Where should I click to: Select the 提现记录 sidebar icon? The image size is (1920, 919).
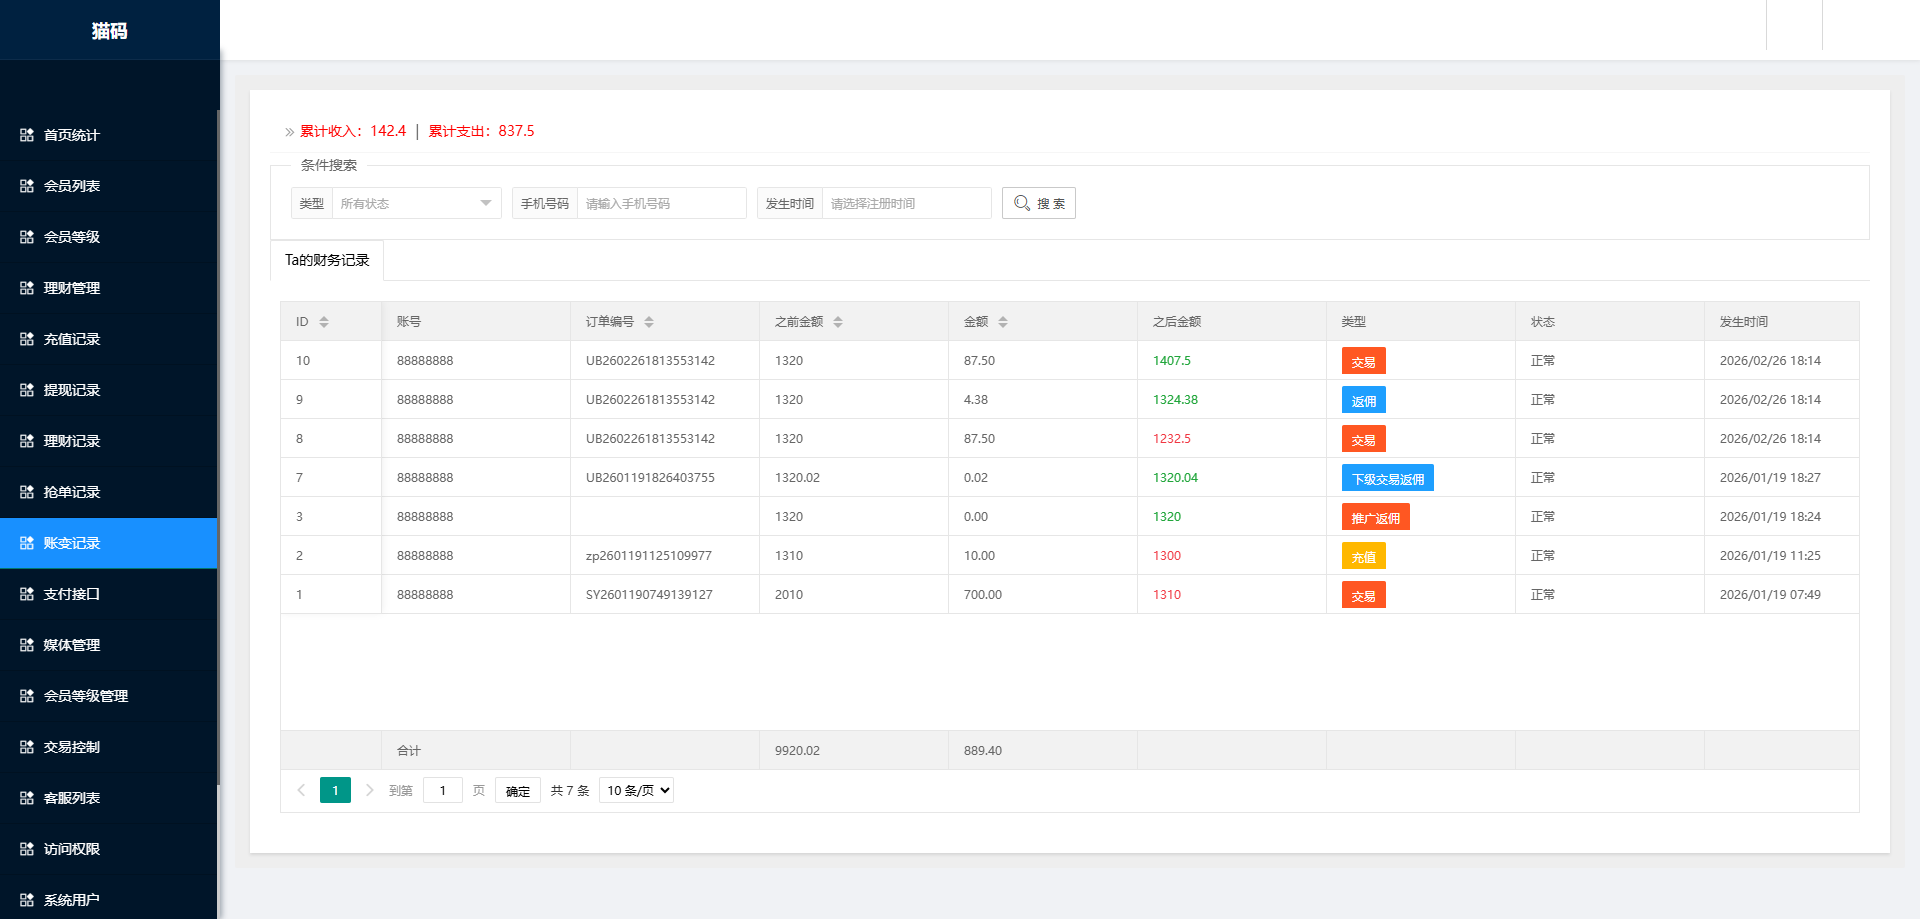[x=26, y=390]
